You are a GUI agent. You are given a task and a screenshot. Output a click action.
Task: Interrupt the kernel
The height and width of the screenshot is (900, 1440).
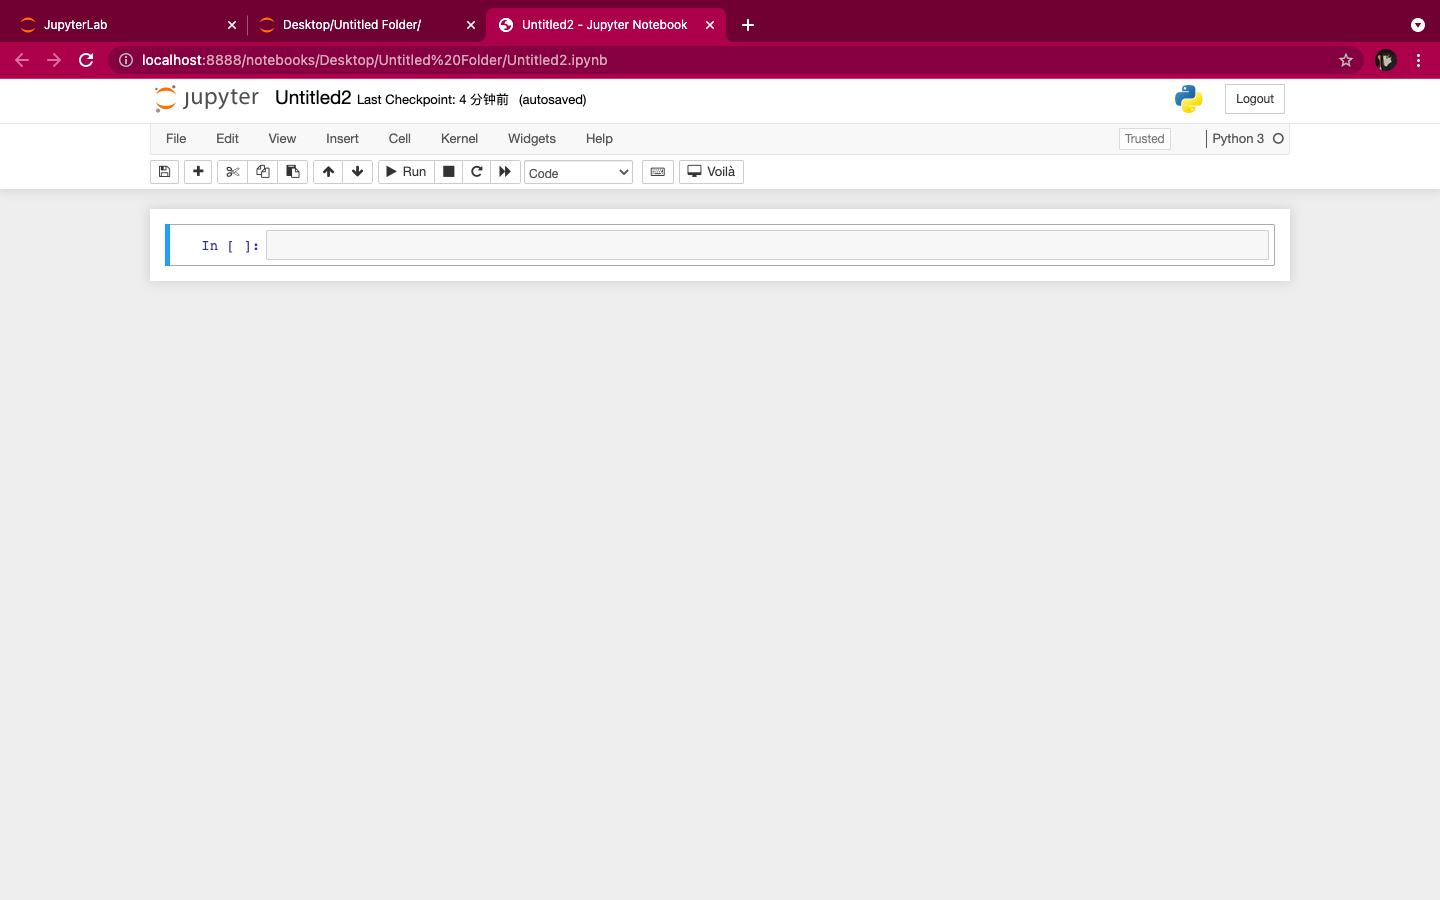[448, 171]
